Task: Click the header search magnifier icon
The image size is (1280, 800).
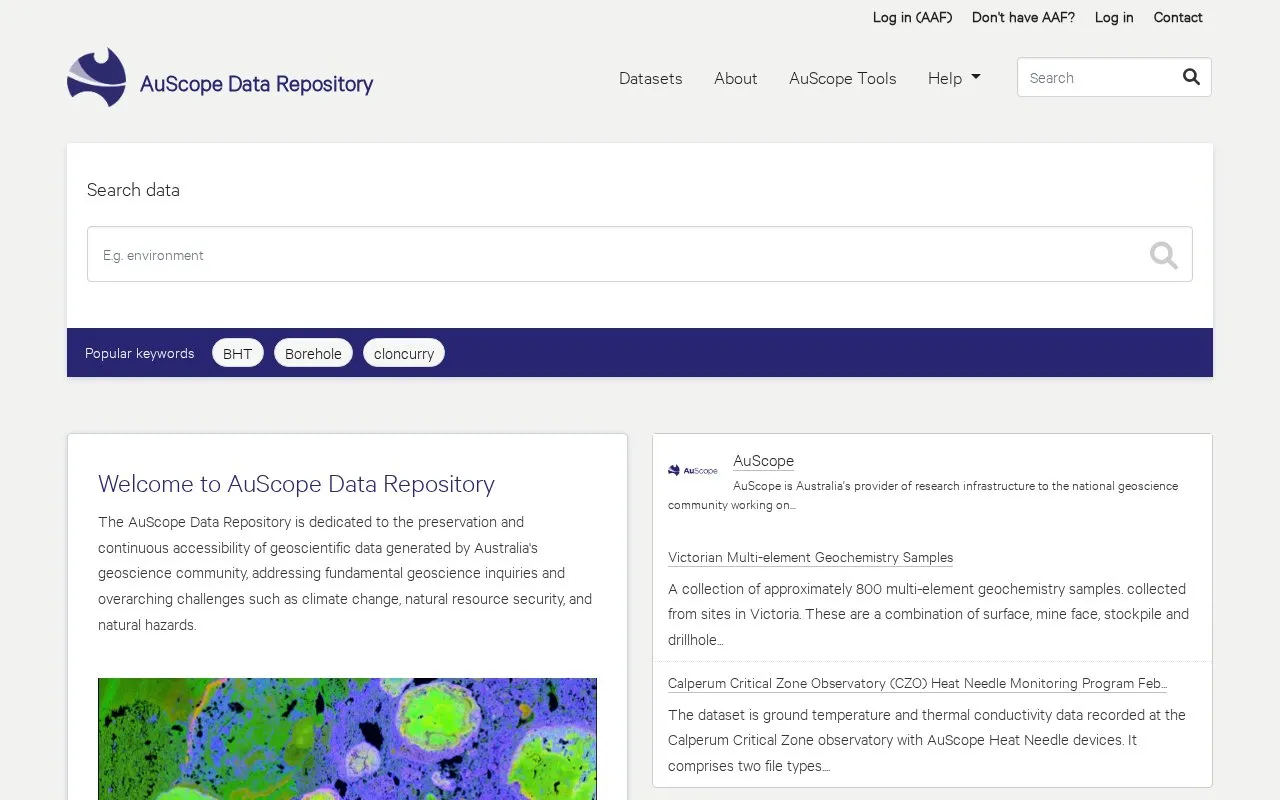Action: [x=1191, y=77]
